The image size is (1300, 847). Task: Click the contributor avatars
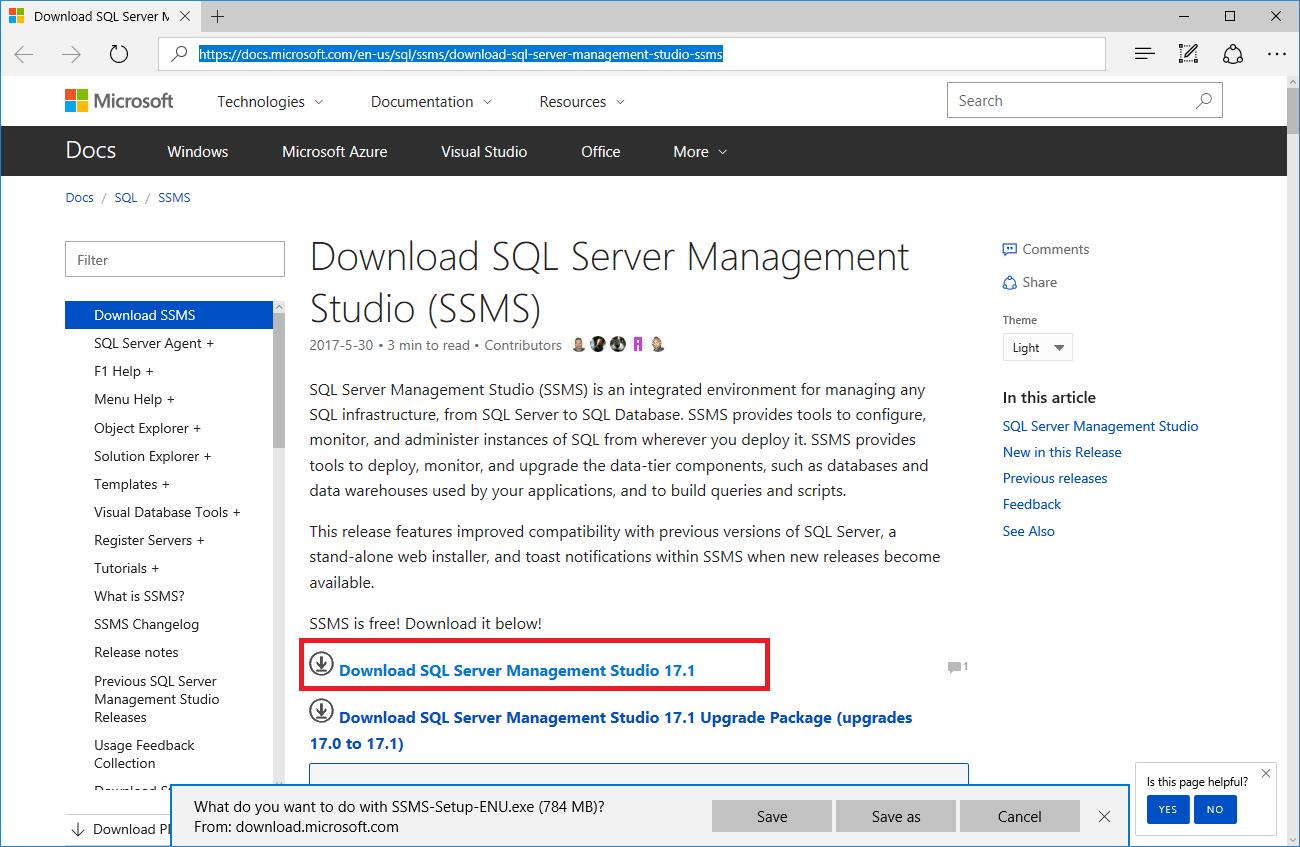coord(618,344)
